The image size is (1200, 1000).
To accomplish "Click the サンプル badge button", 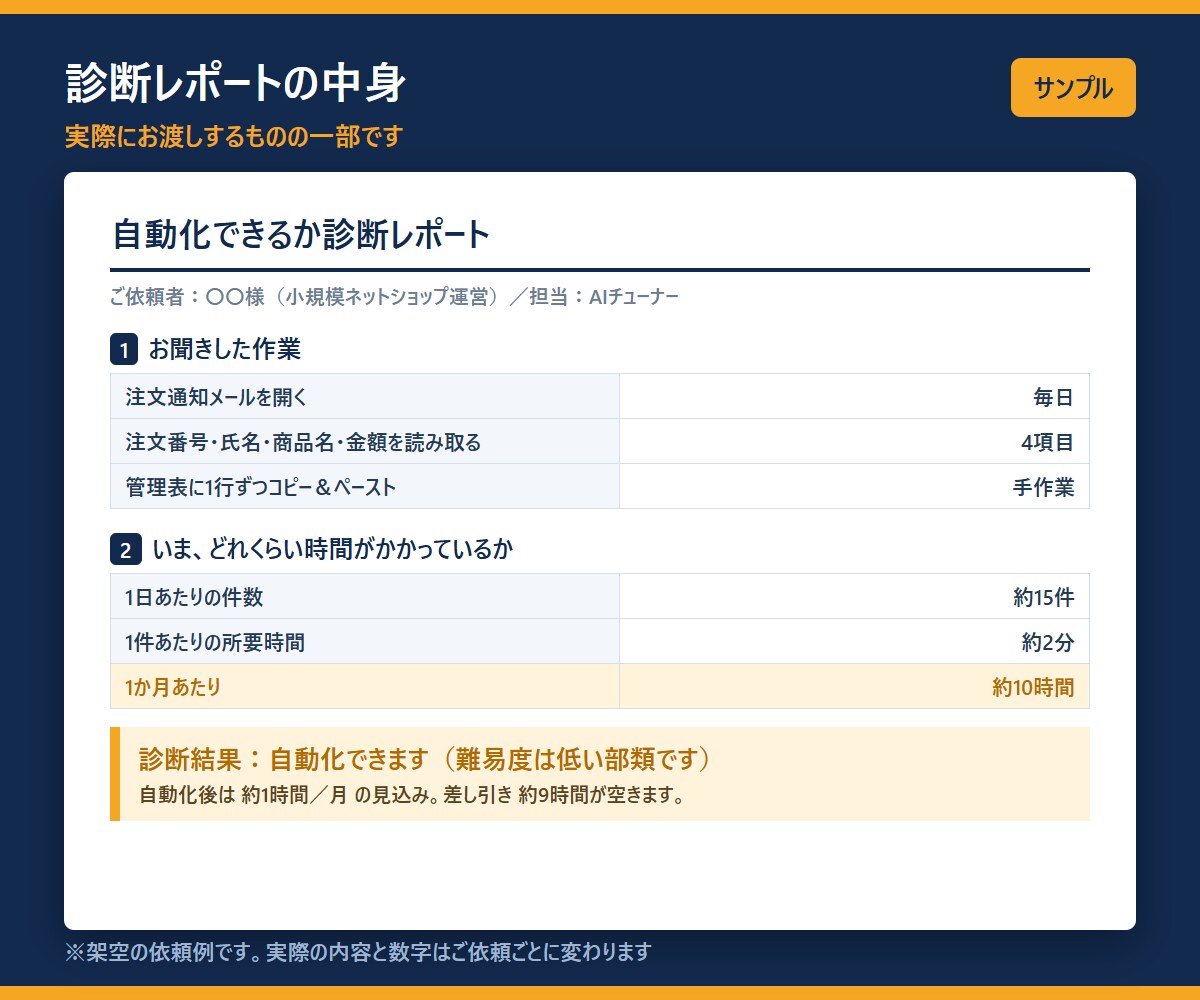I will point(1073,88).
